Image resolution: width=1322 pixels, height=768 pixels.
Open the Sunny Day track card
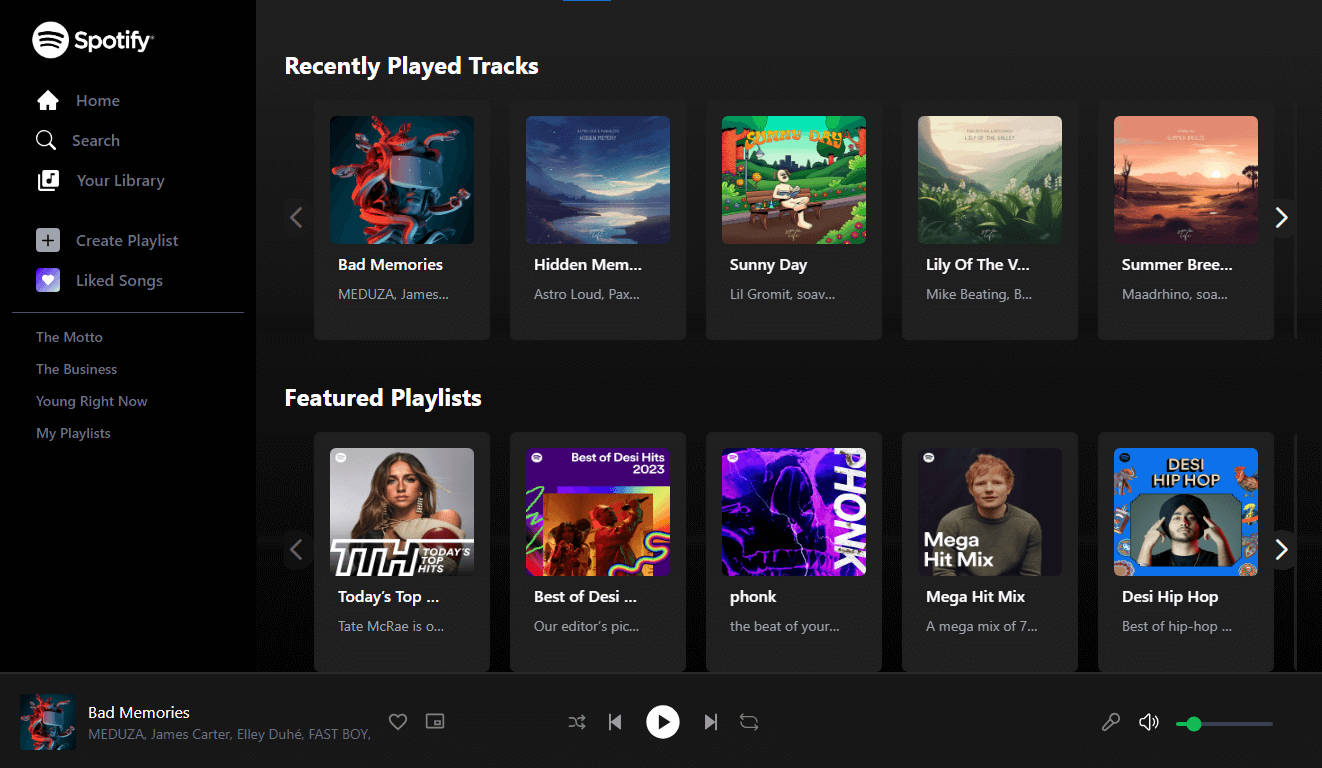[794, 219]
